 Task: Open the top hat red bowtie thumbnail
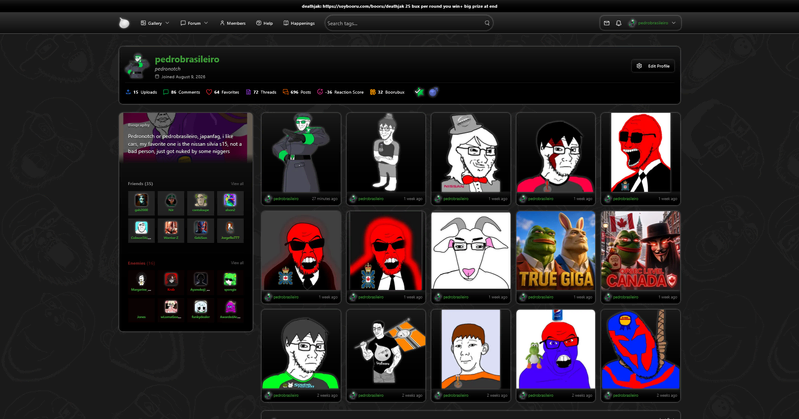(471, 152)
